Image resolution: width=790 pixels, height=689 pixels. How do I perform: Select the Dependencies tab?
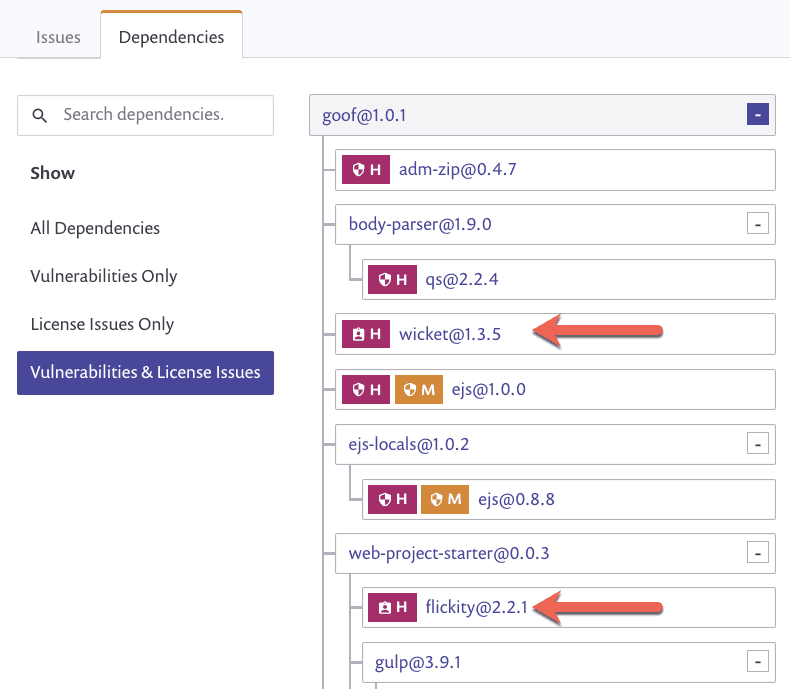tap(171, 36)
